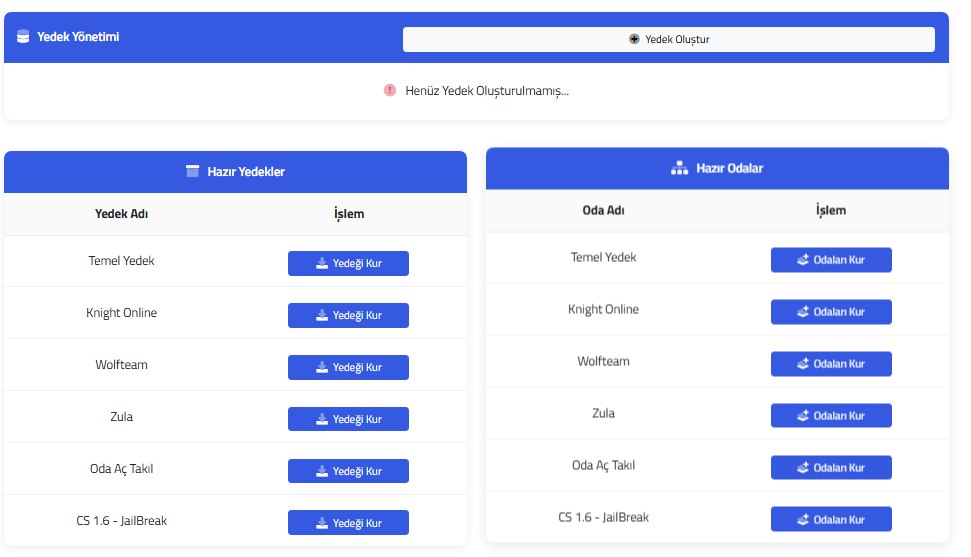Viewport: 971px width, 557px height.
Task: Click download icon for CS 1.6 - JailBreak backup
Action: [321, 523]
